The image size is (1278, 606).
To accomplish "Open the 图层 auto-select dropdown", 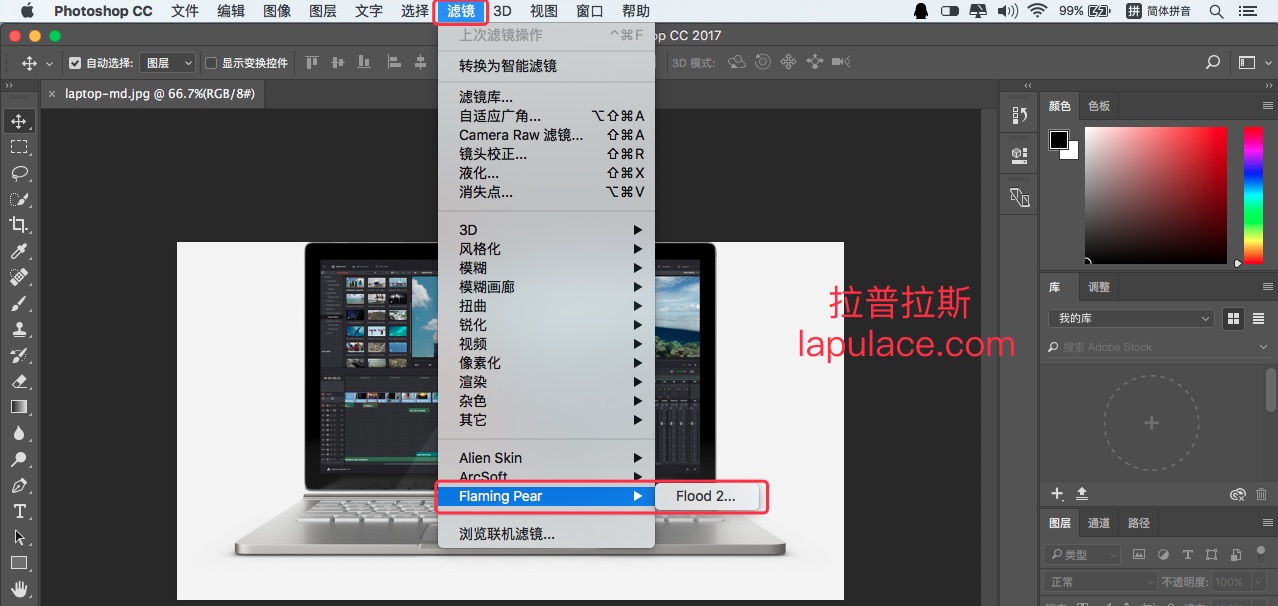I will [x=168, y=63].
